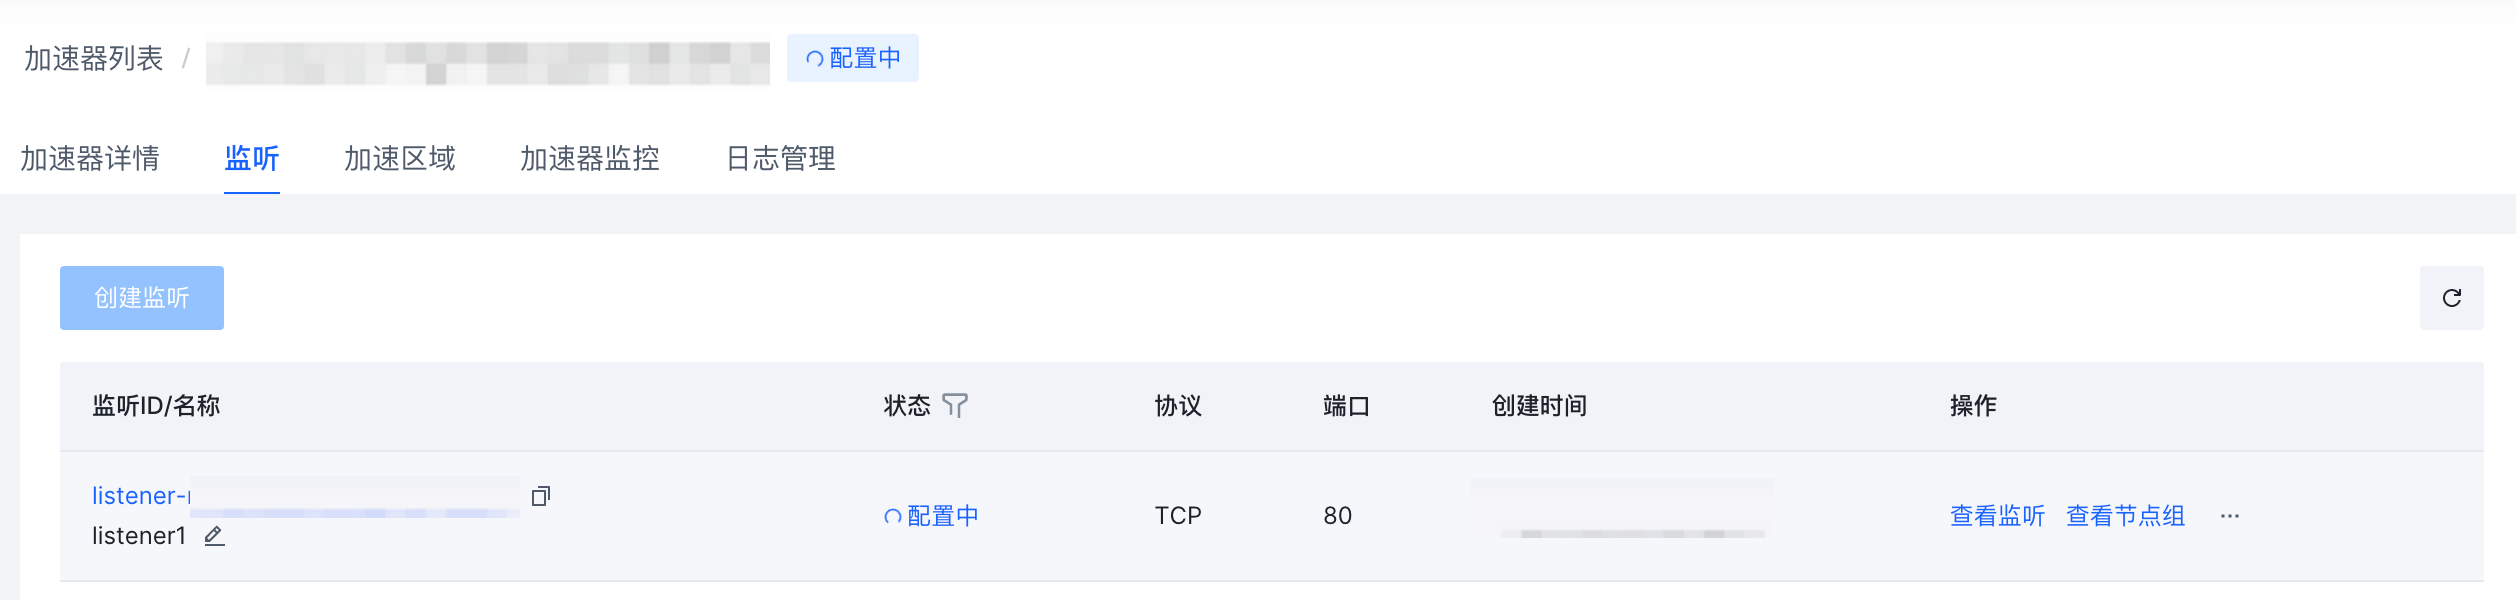Viewport: 2516px width, 600px height.
Task: Switch to the 加速器详情 tab
Action: coord(90,158)
